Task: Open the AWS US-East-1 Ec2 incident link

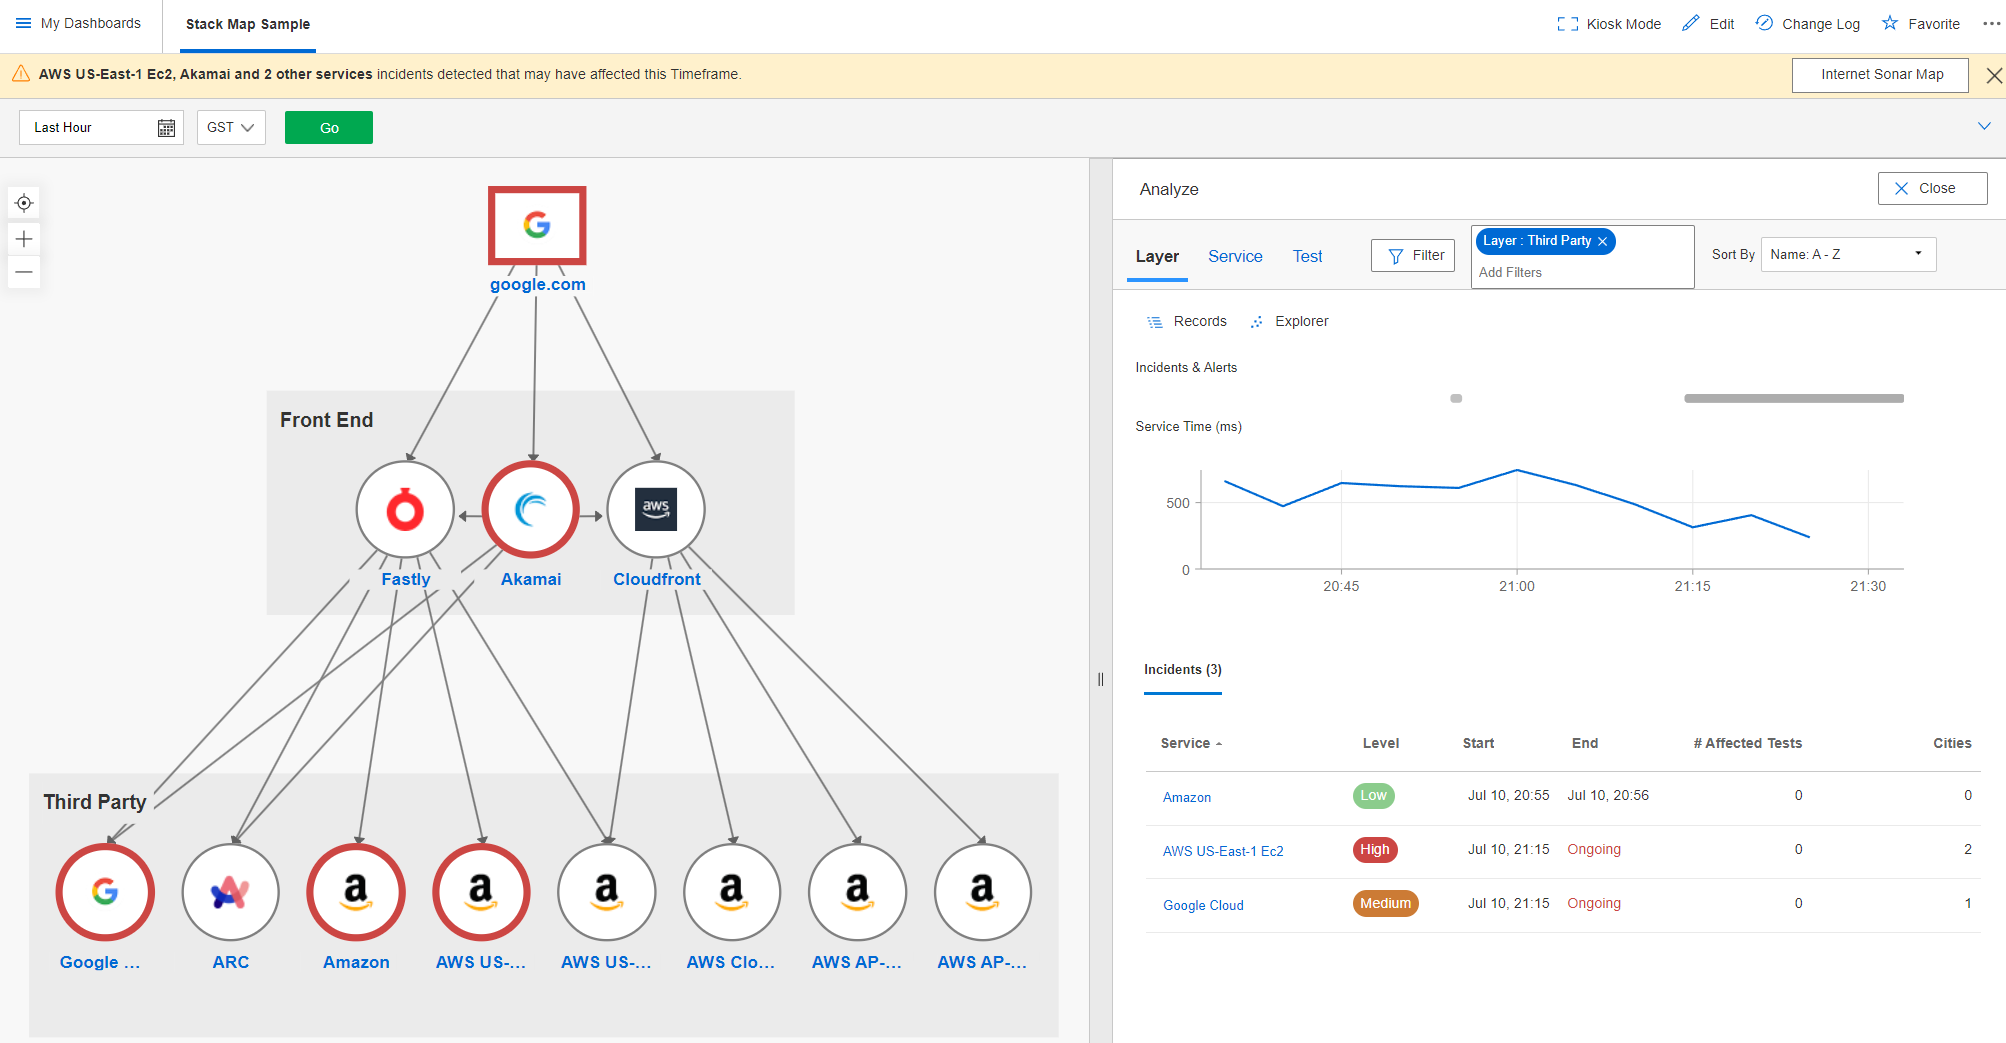Action: 1223,851
